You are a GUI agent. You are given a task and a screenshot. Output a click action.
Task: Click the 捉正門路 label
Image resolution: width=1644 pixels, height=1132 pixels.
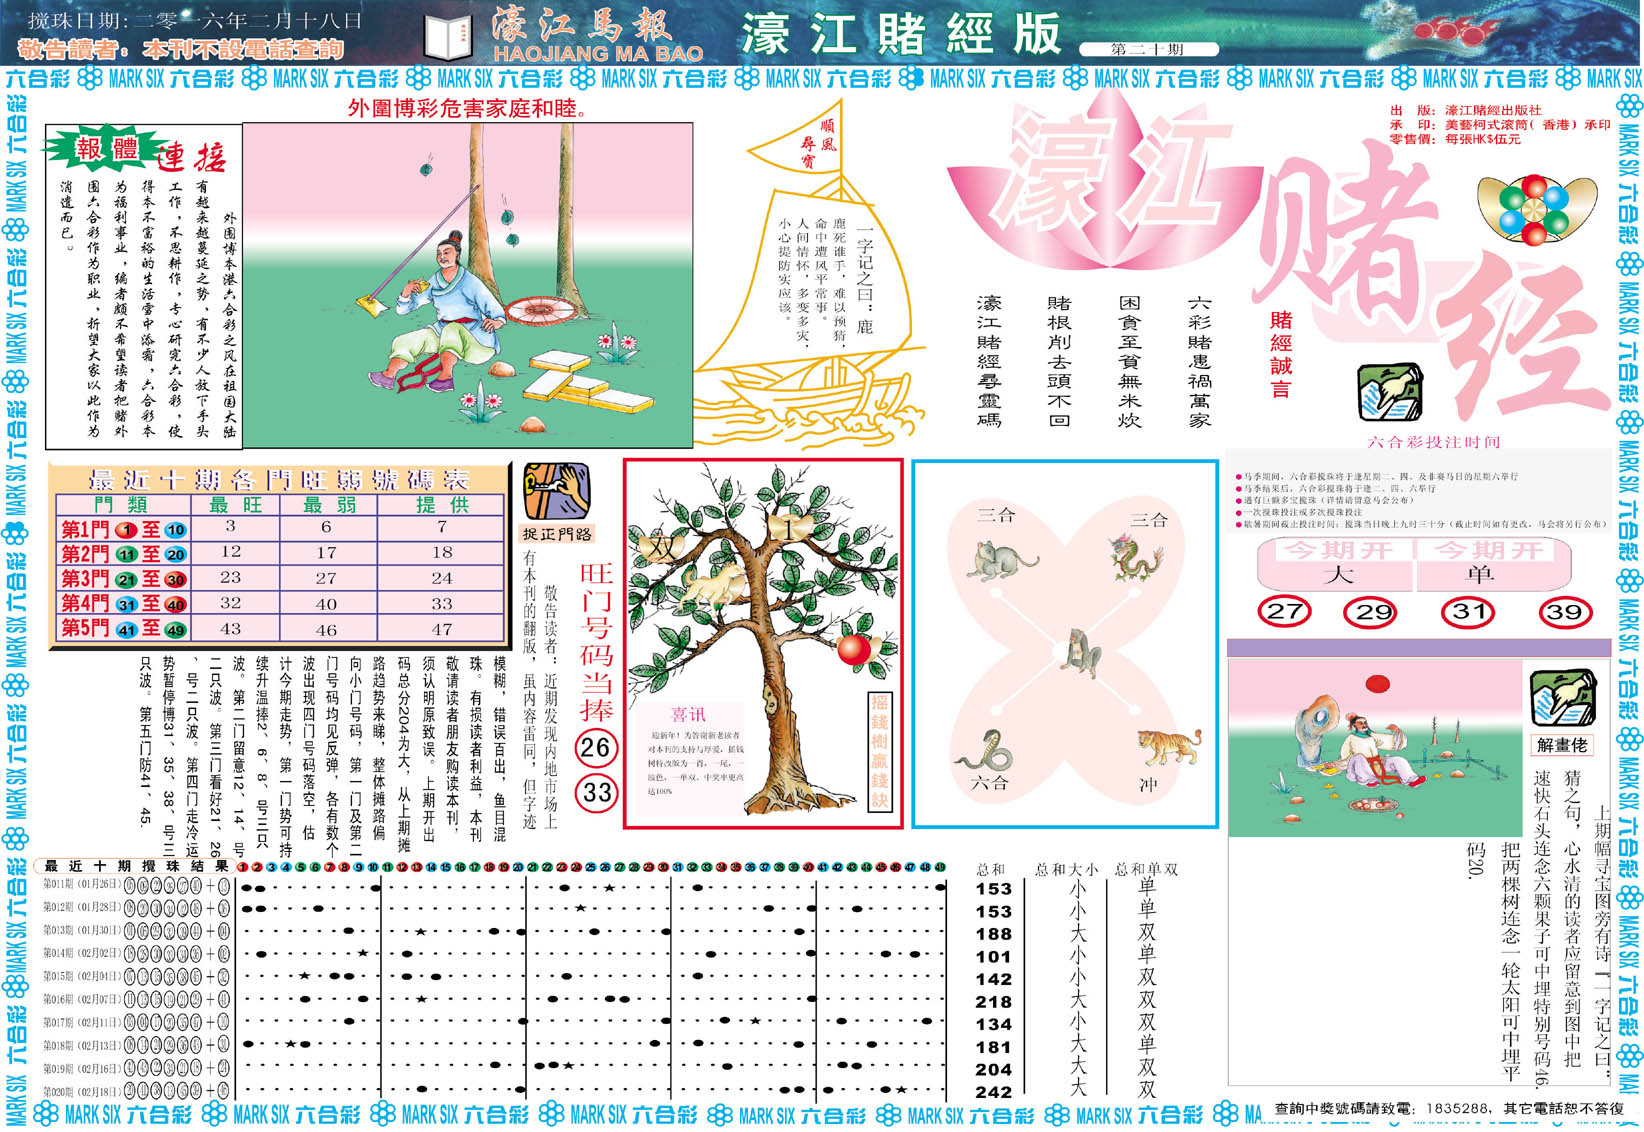pos(557,534)
